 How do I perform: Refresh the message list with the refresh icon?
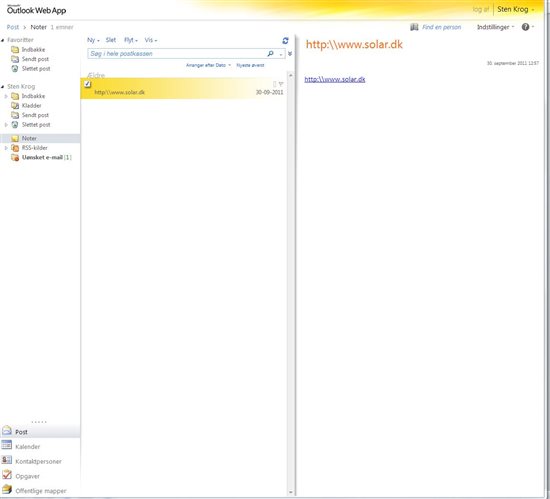(286, 41)
